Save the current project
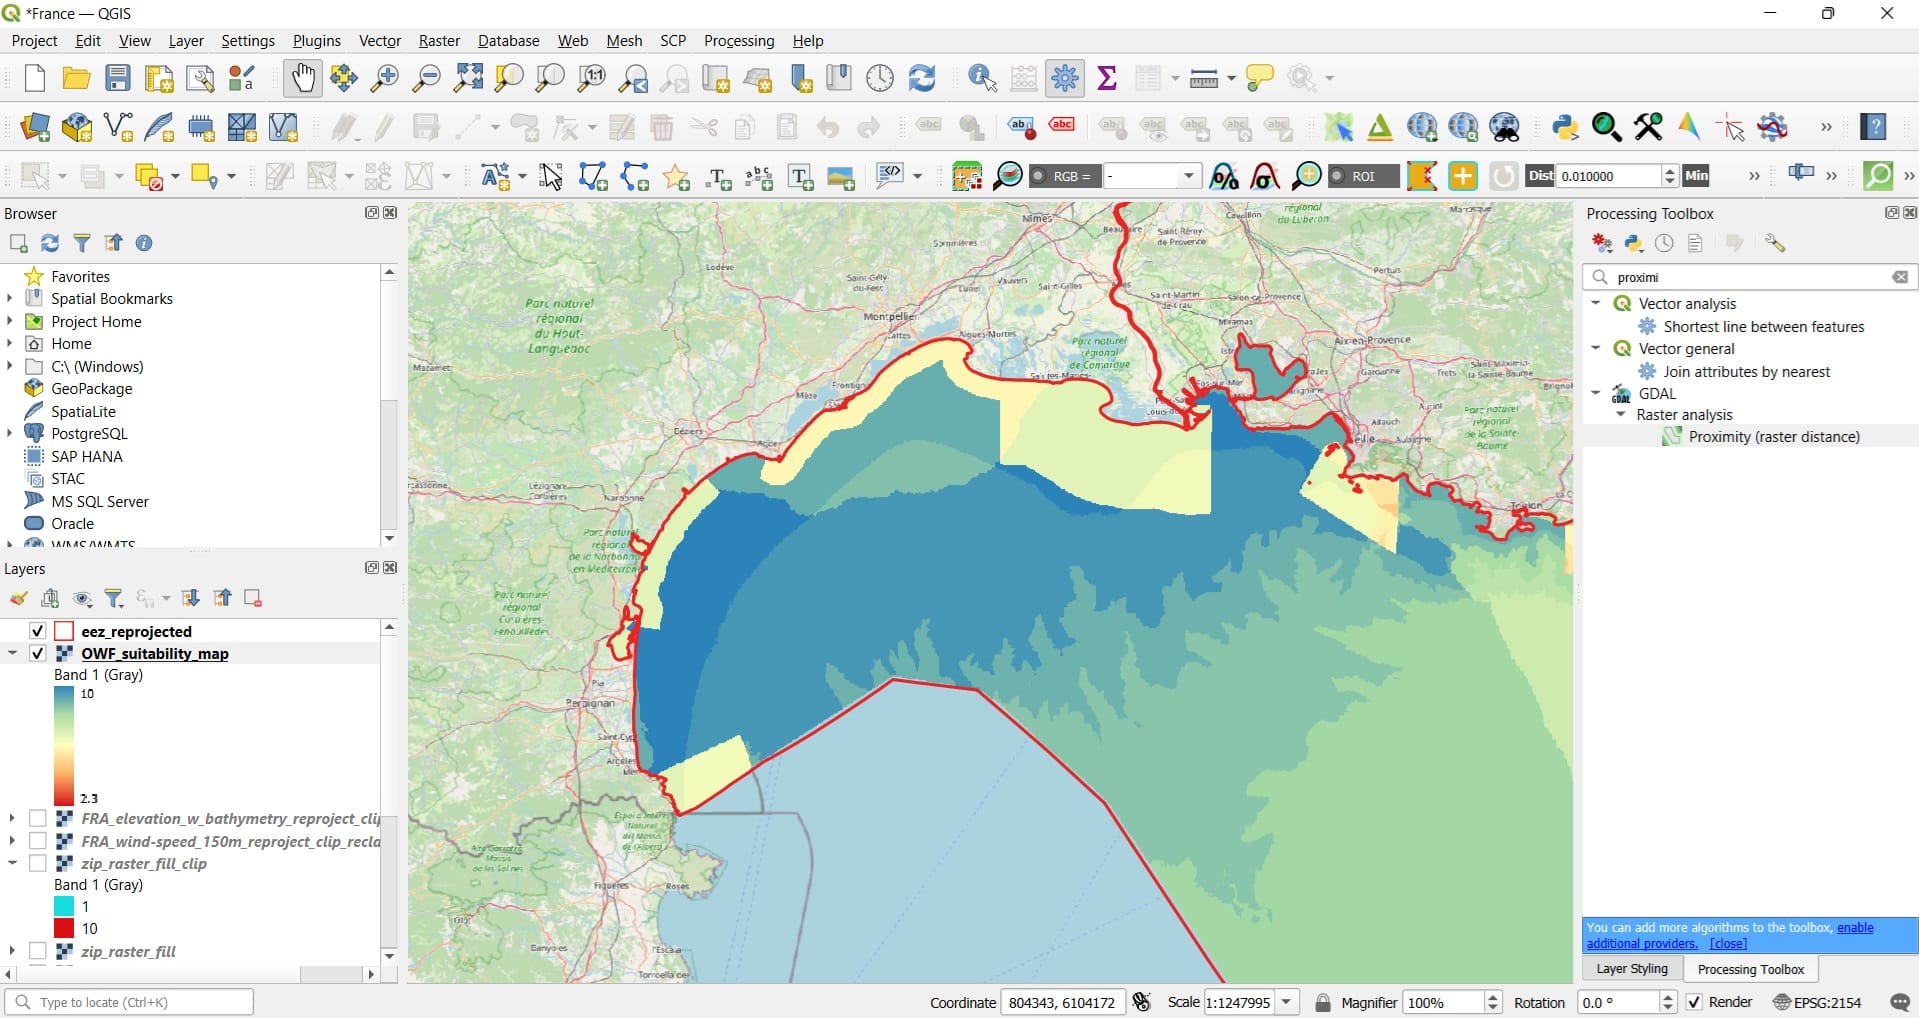The width and height of the screenshot is (1919, 1018). pyautogui.click(x=118, y=78)
